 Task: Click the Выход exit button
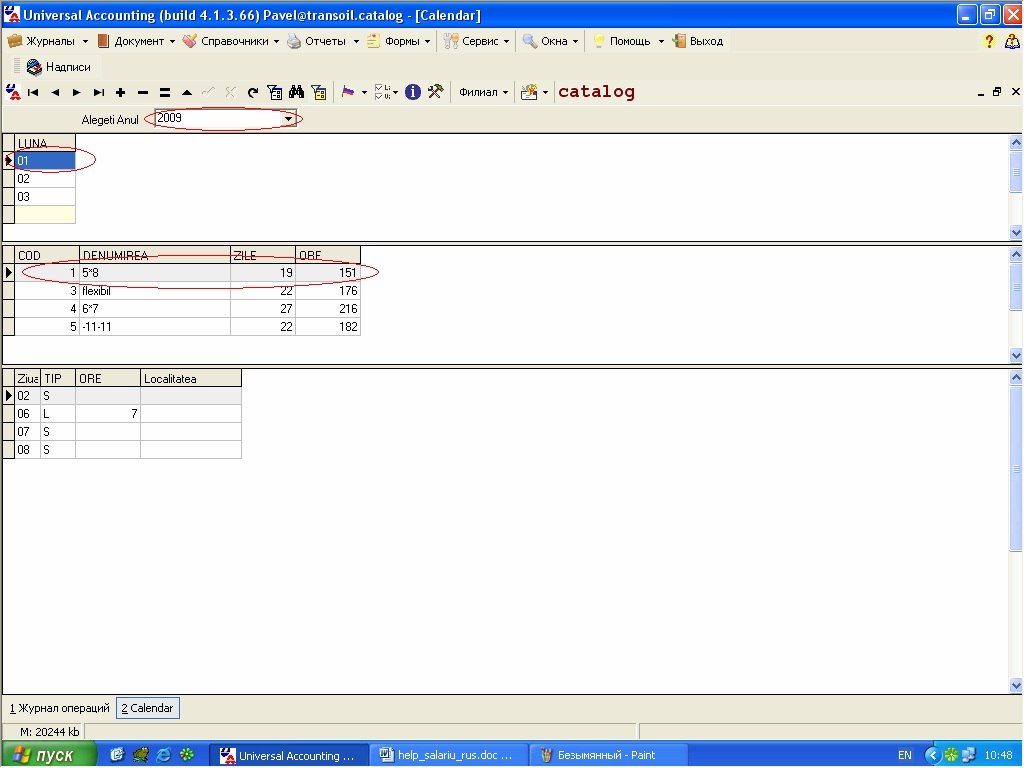point(697,41)
